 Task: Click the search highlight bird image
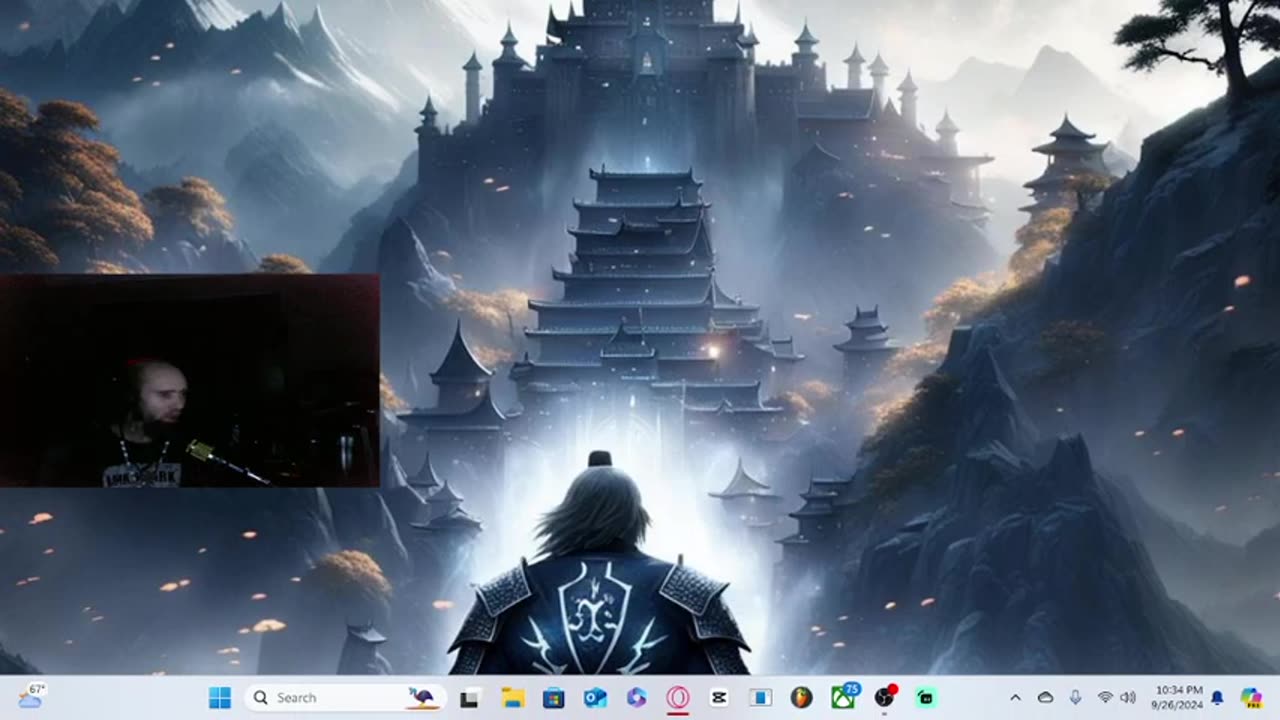pyautogui.click(x=421, y=697)
